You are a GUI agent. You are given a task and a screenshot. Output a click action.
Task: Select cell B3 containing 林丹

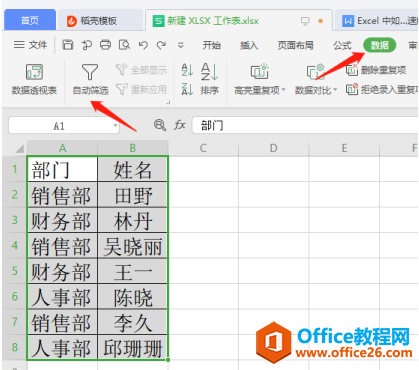[x=133, y=220]
